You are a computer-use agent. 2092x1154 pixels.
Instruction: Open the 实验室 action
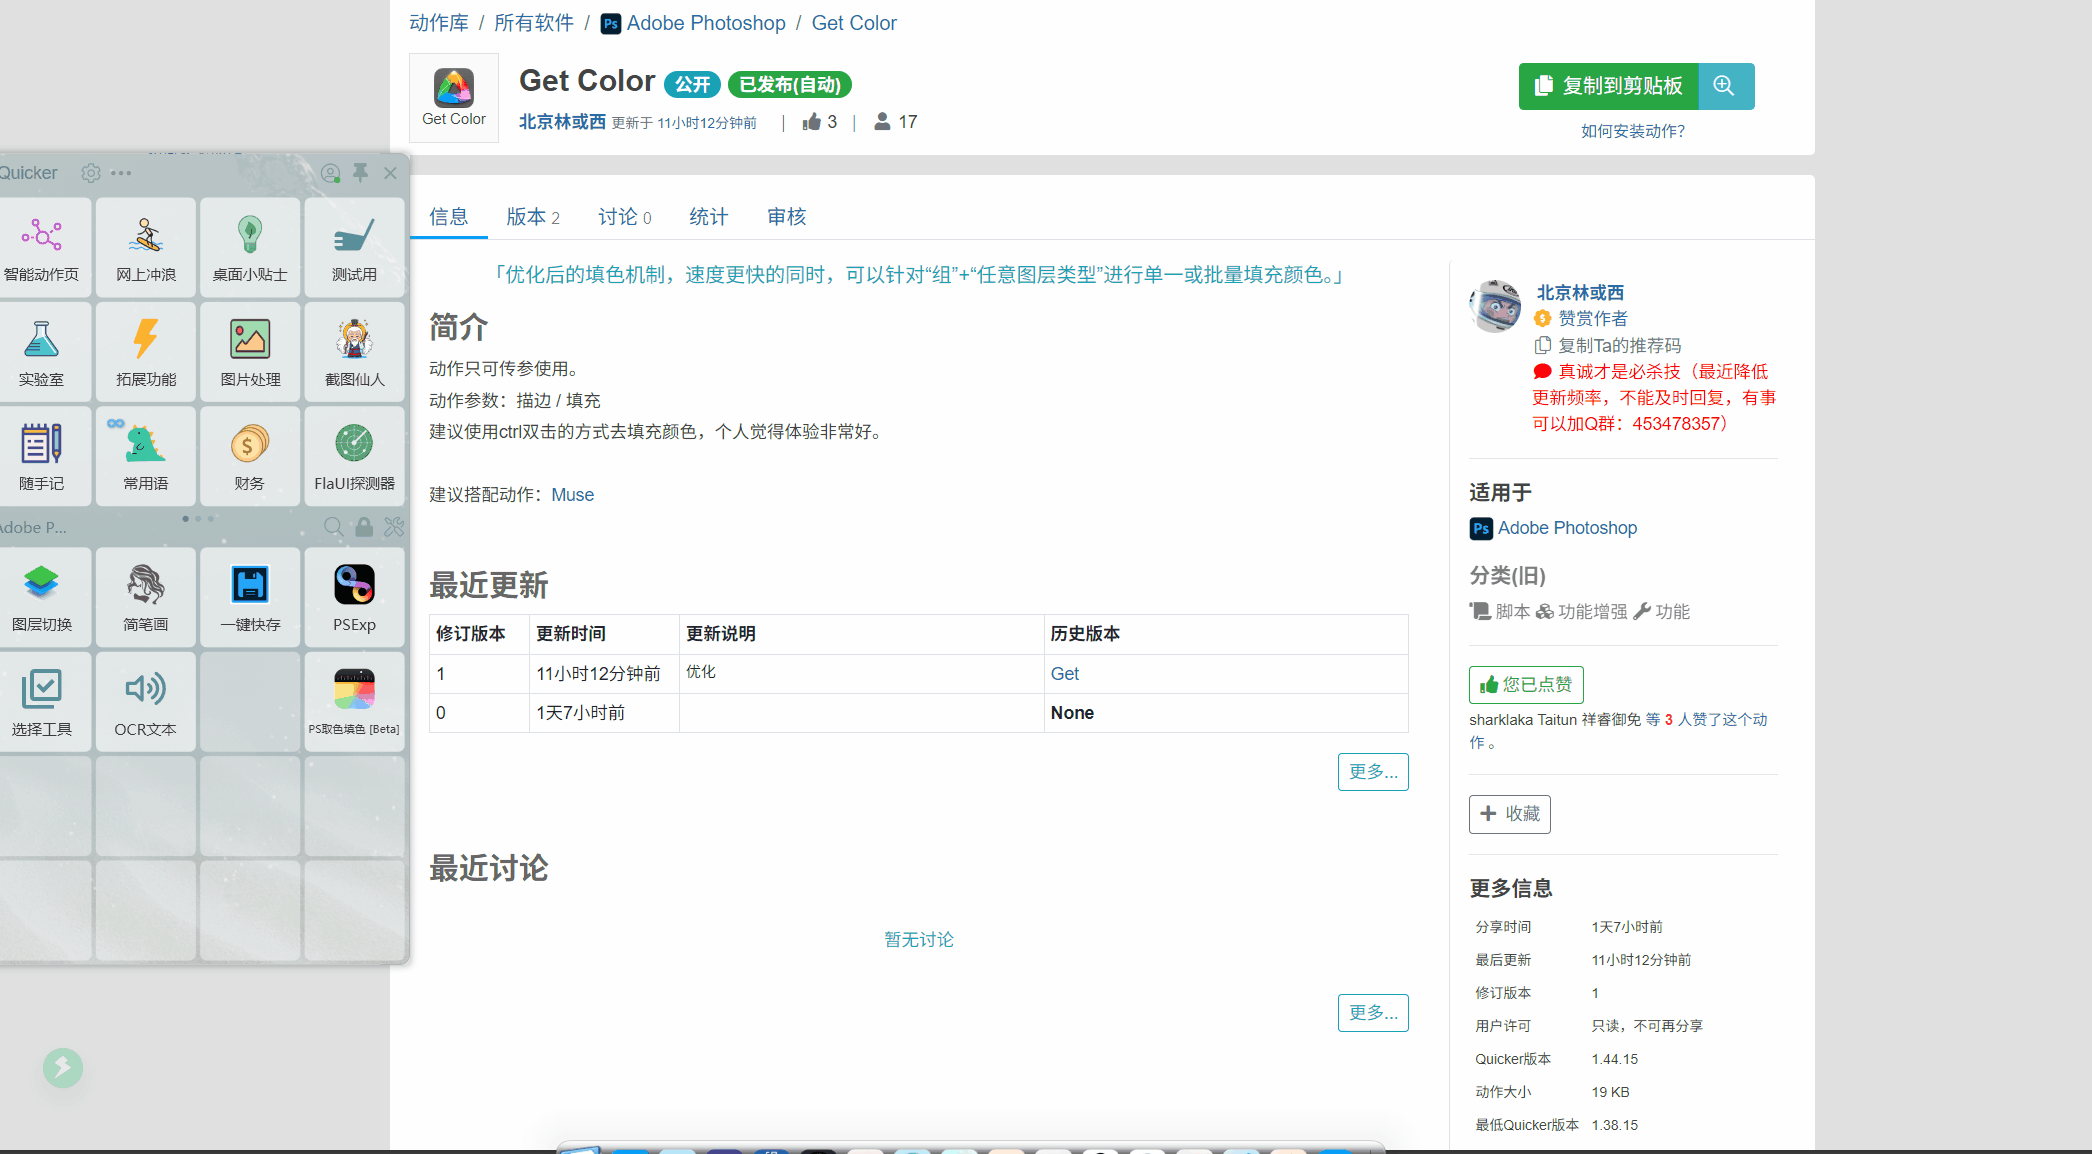(42, 352)
